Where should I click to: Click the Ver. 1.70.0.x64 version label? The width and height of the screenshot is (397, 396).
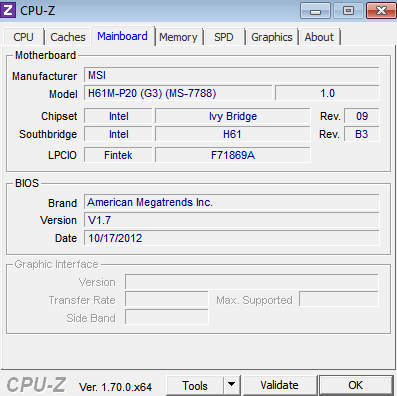(115, 387)
